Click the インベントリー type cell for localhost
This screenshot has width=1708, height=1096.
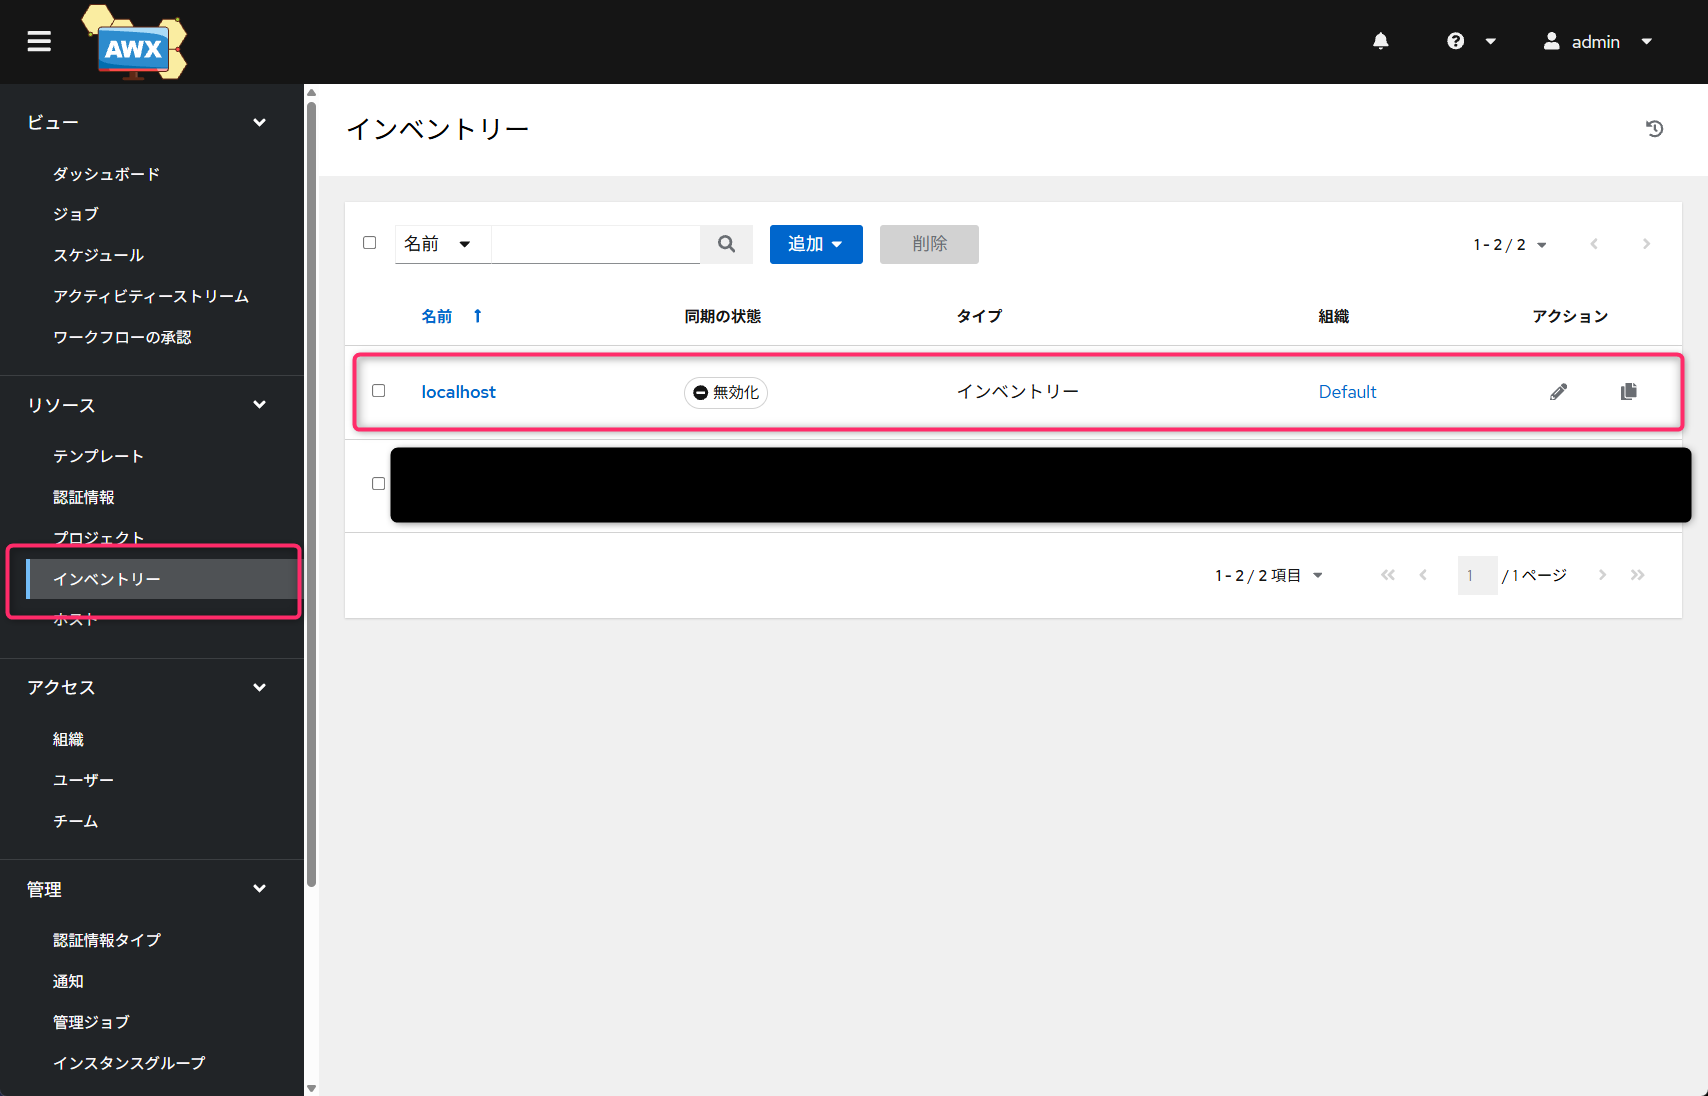(x=1017, y=392)
